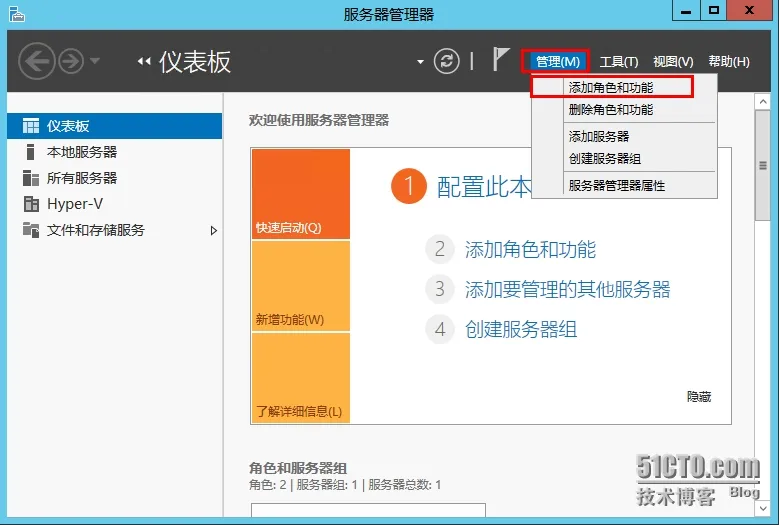This screenshot has width=779, height=525.
Task: Click the step 2 添加角色和功能 link
Action: click(530, 249)
